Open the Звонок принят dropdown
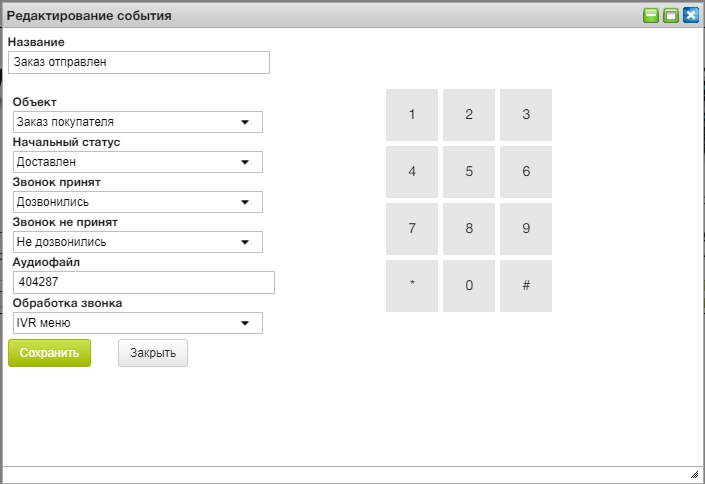 137,202
